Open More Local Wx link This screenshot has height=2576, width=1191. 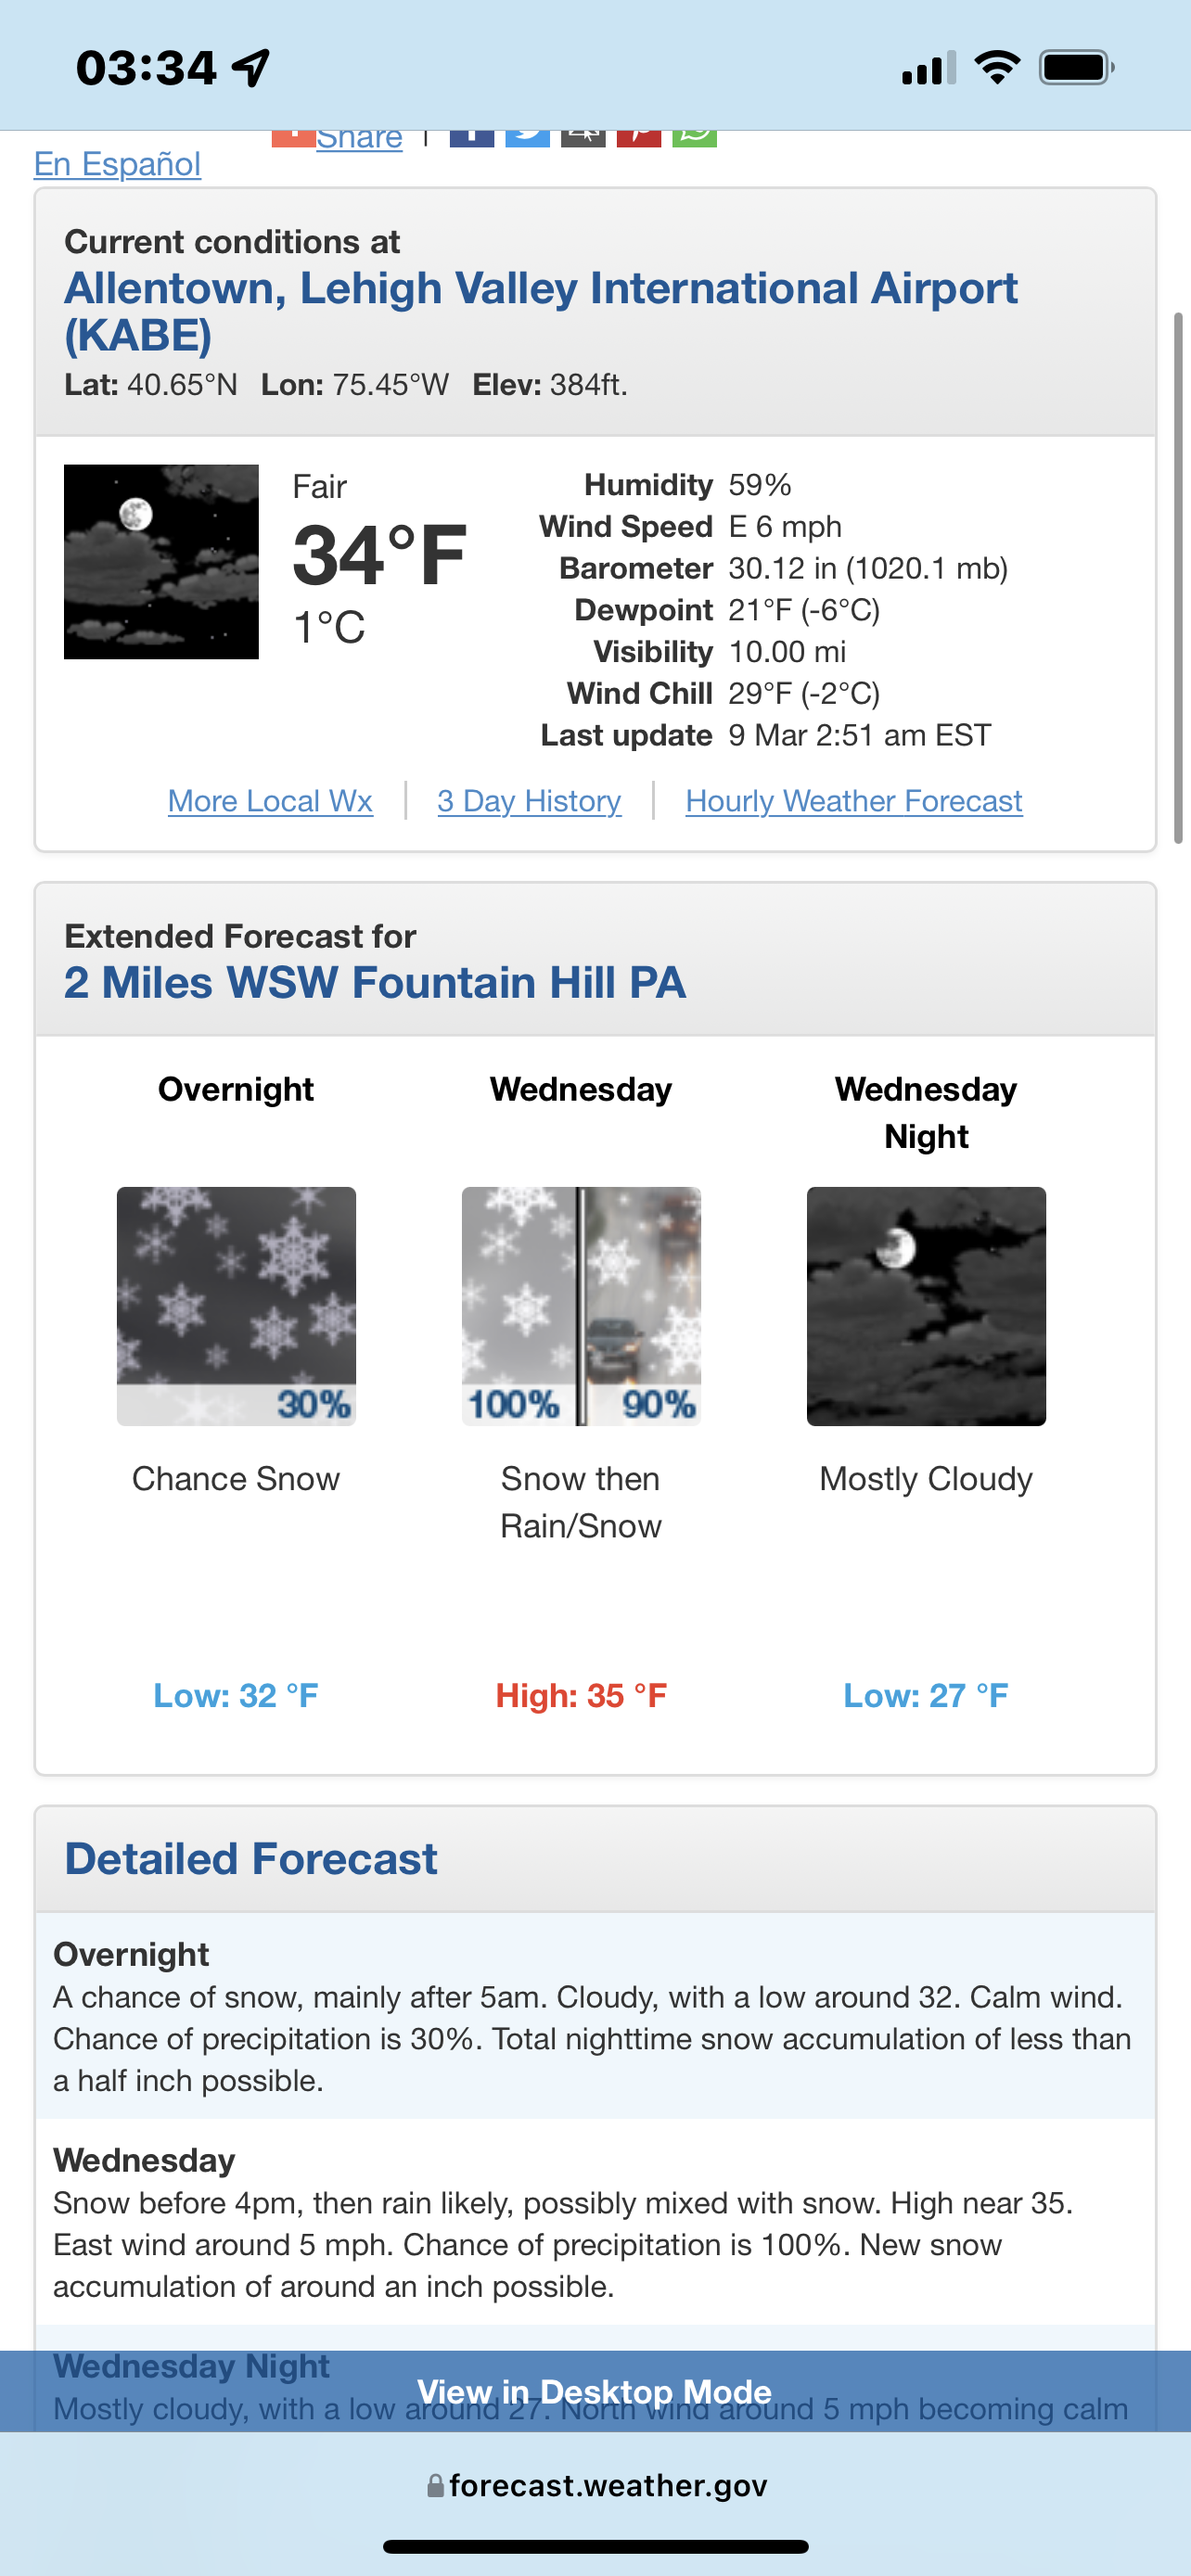point(270,801)
